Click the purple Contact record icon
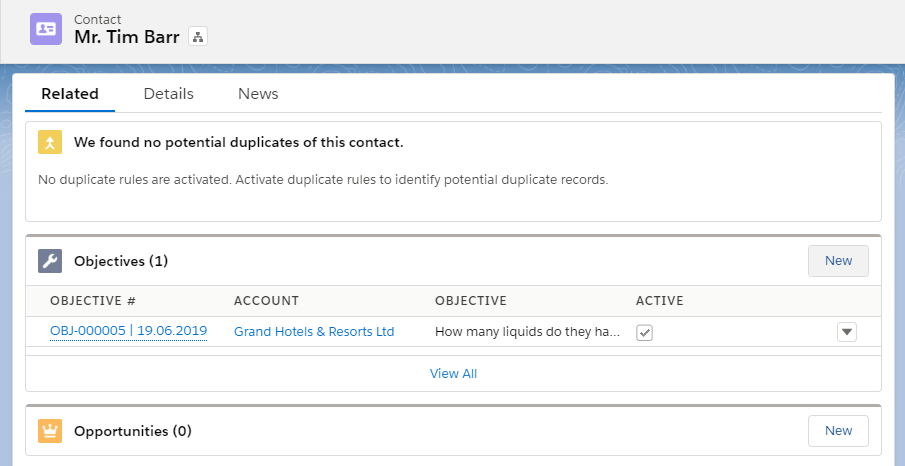 46,28
